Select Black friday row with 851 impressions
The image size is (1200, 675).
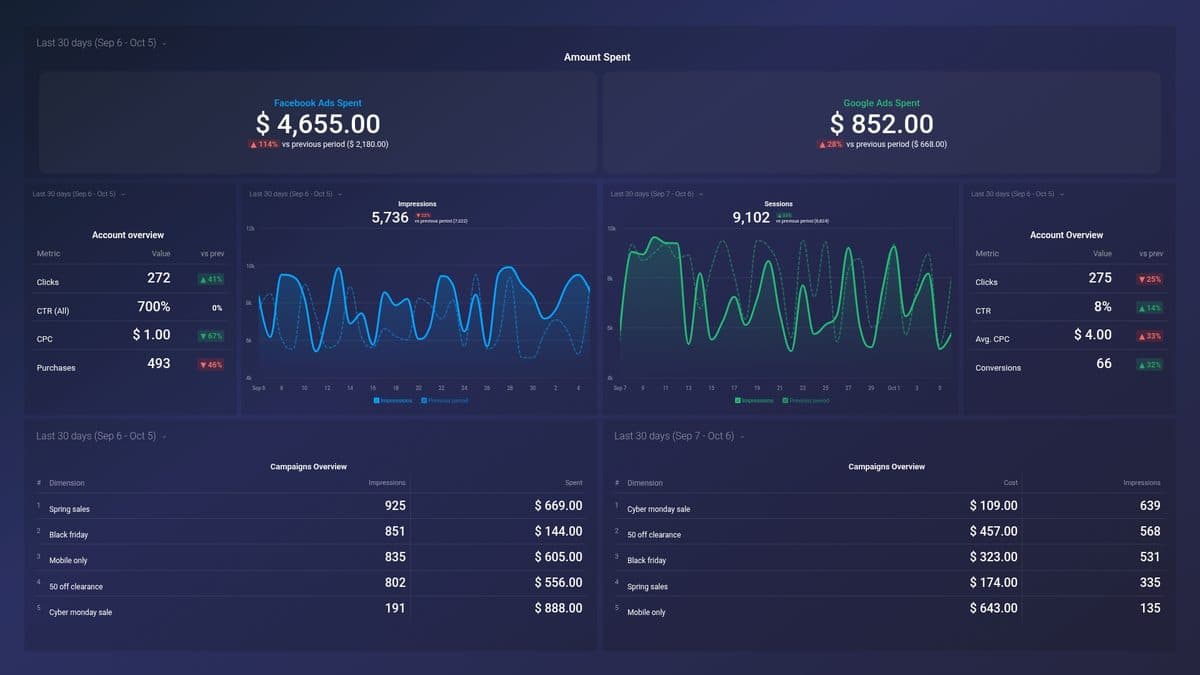(310, 532)
